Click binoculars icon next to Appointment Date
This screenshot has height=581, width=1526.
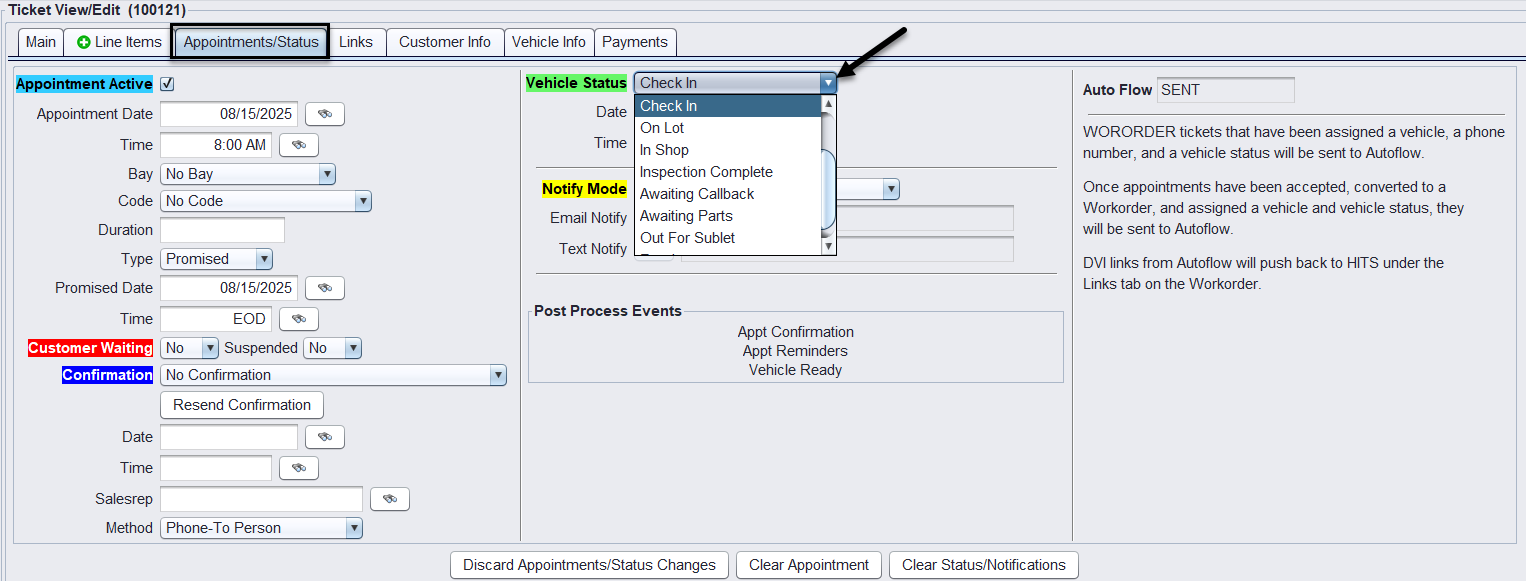324,114
